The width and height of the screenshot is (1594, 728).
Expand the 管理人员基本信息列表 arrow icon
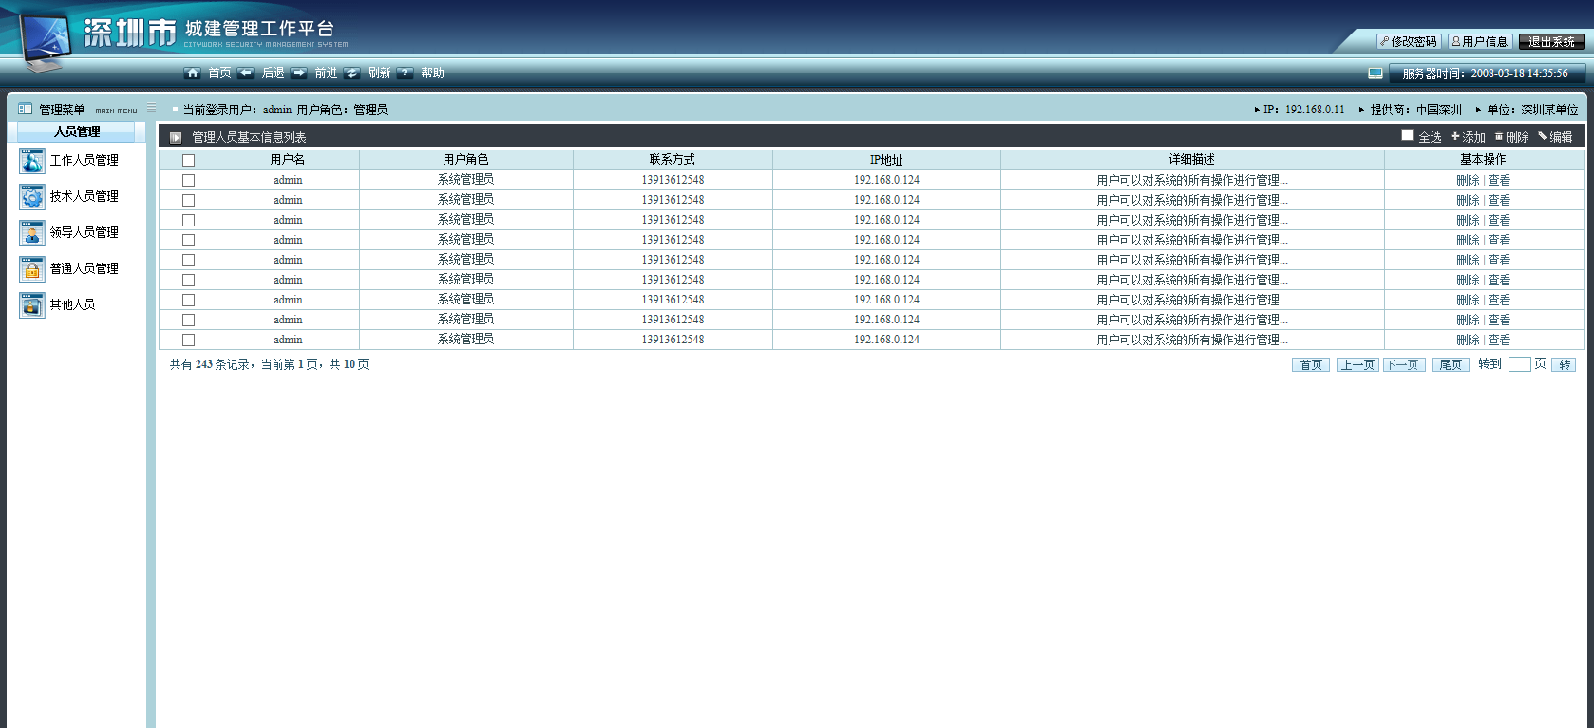point(176,137)
